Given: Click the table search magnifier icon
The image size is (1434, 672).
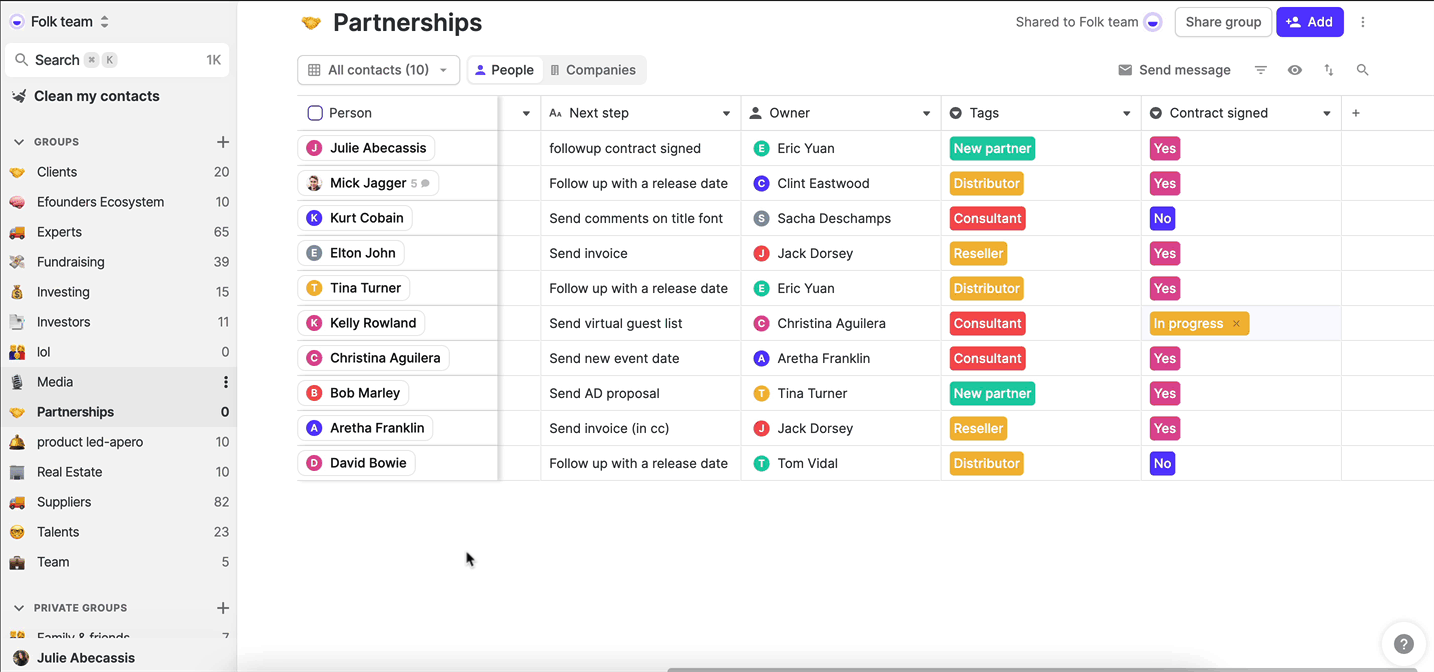Looking at the screenshot, I should tap(1363, 70).
